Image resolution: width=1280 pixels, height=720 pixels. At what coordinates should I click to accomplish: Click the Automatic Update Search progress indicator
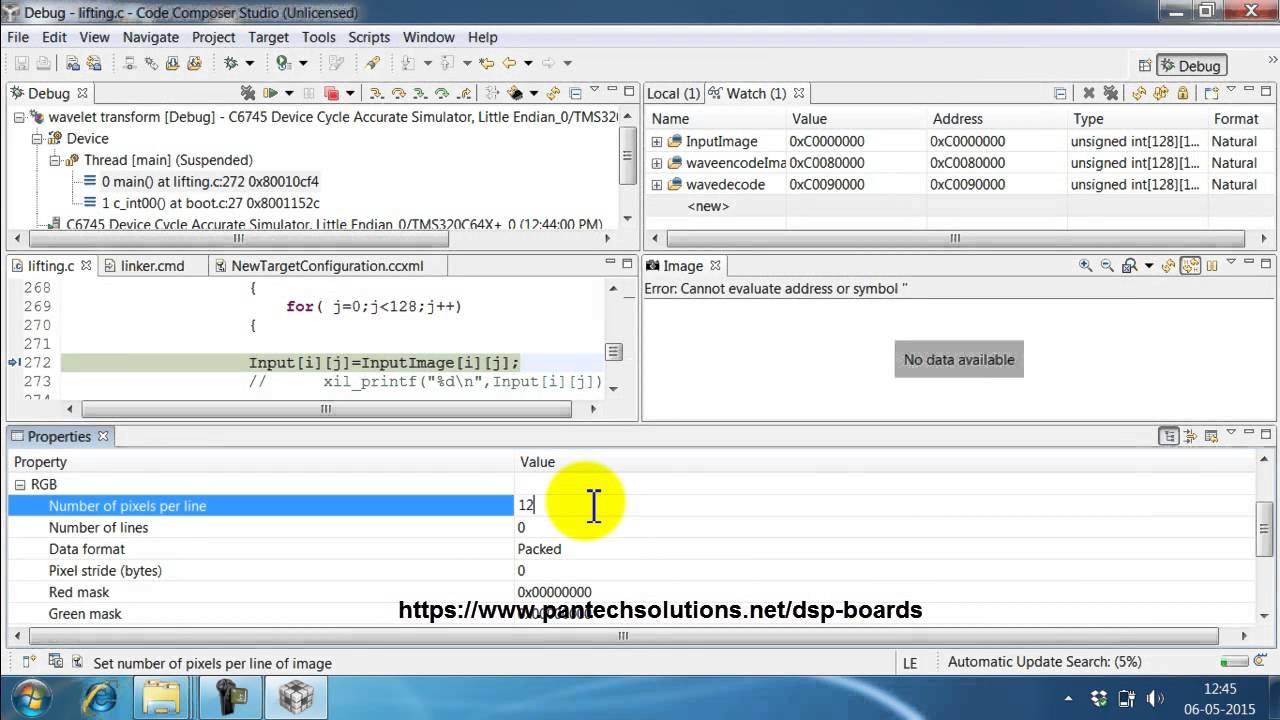(1235, 662)
